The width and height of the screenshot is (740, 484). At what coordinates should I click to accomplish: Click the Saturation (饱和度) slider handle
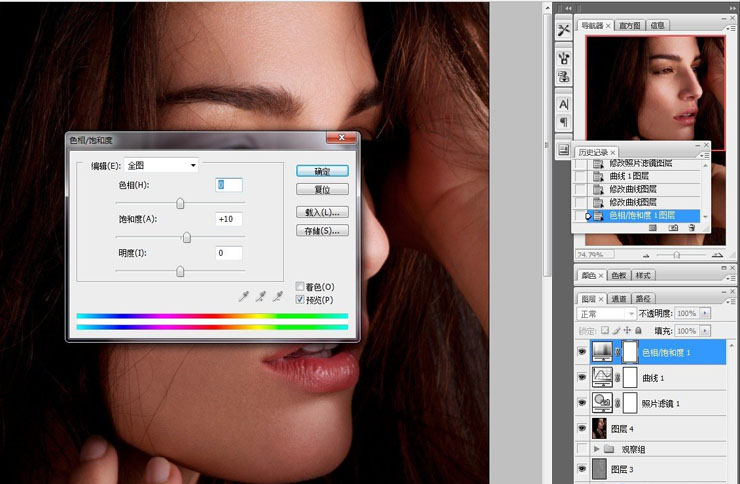click(x=187, y=237)
